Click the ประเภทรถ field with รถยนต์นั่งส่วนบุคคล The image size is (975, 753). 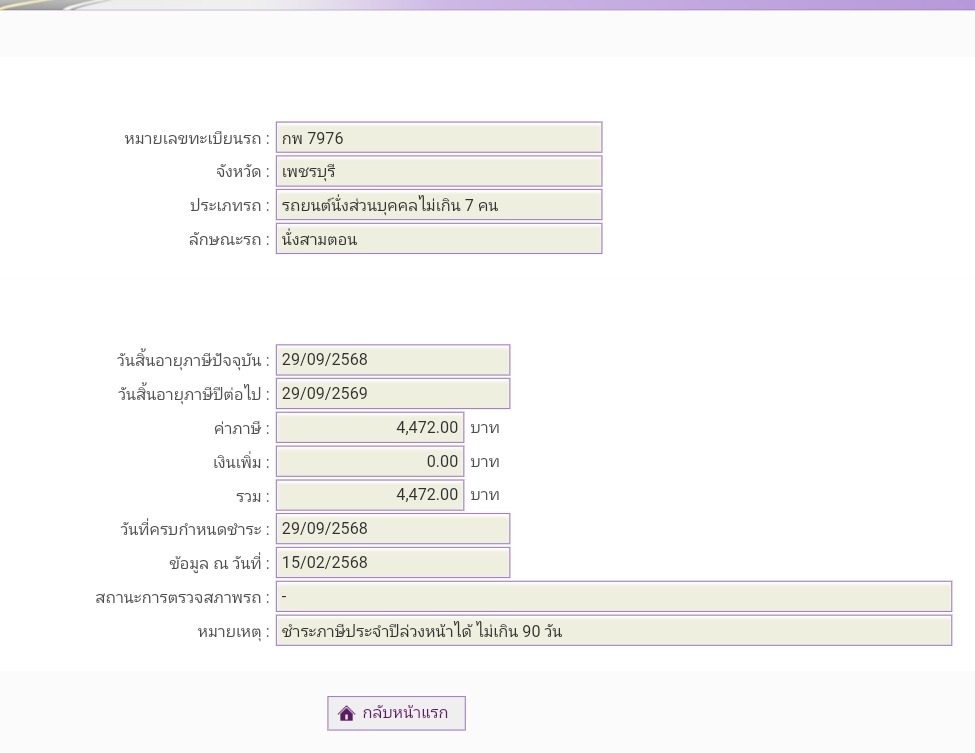click(439, 205)
